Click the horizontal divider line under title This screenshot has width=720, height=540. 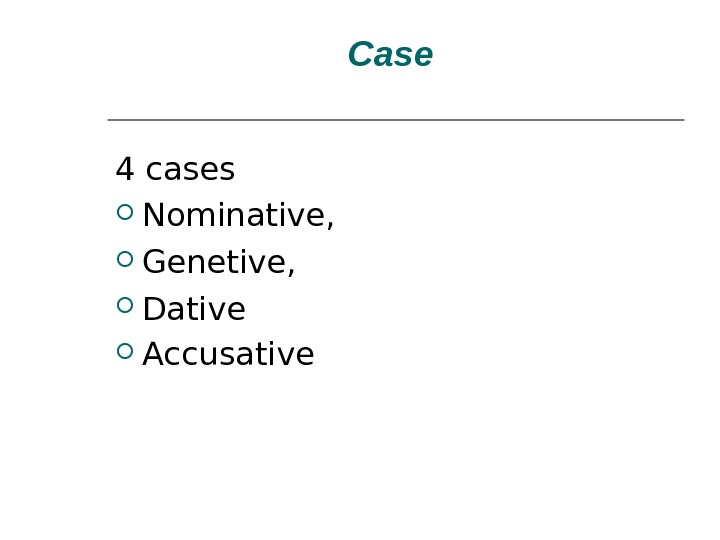[x=395, y=120]
